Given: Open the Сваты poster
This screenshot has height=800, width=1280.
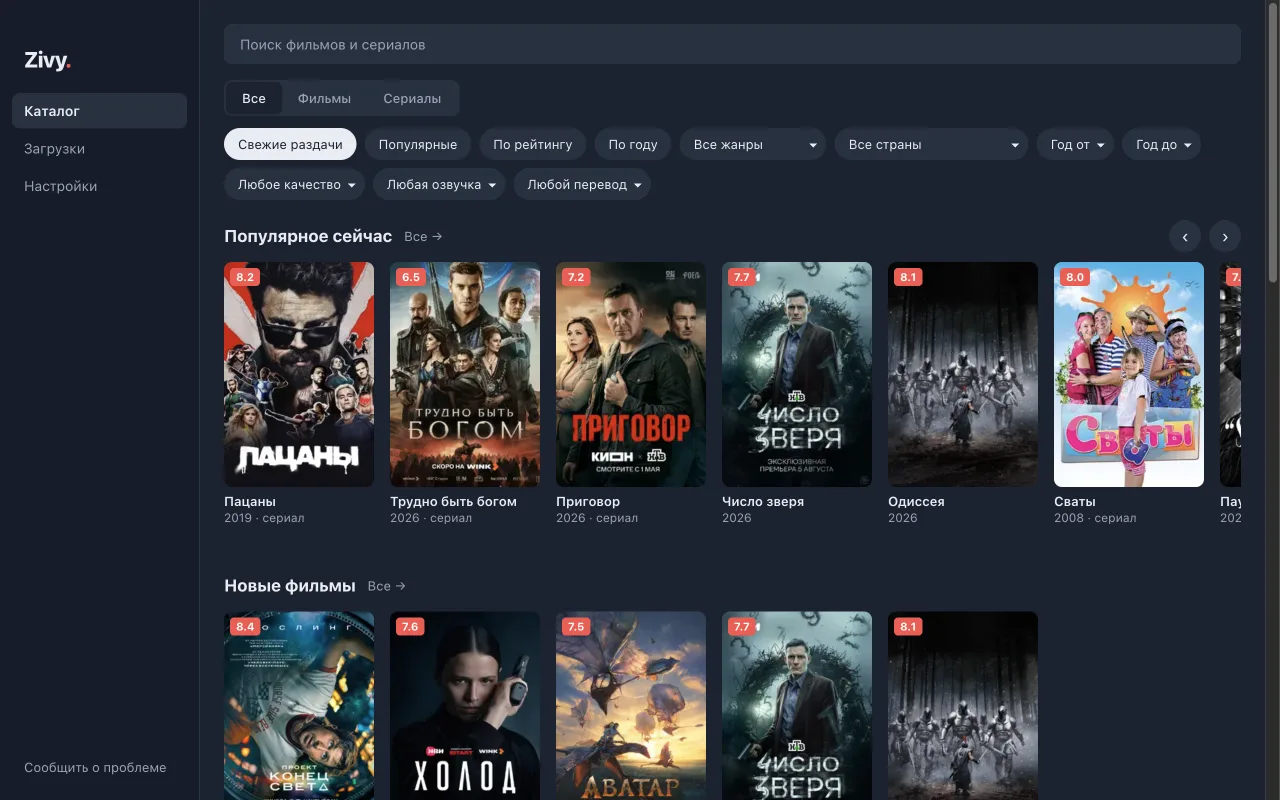Looking at the screenshot, I should coord(1129,374).
